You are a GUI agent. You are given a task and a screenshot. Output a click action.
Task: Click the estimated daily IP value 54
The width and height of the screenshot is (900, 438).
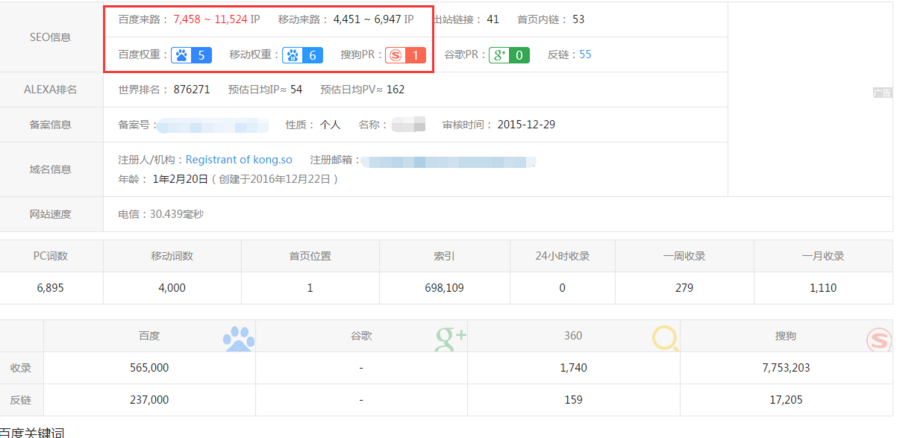pyautogui.click(x=296, y=90)
